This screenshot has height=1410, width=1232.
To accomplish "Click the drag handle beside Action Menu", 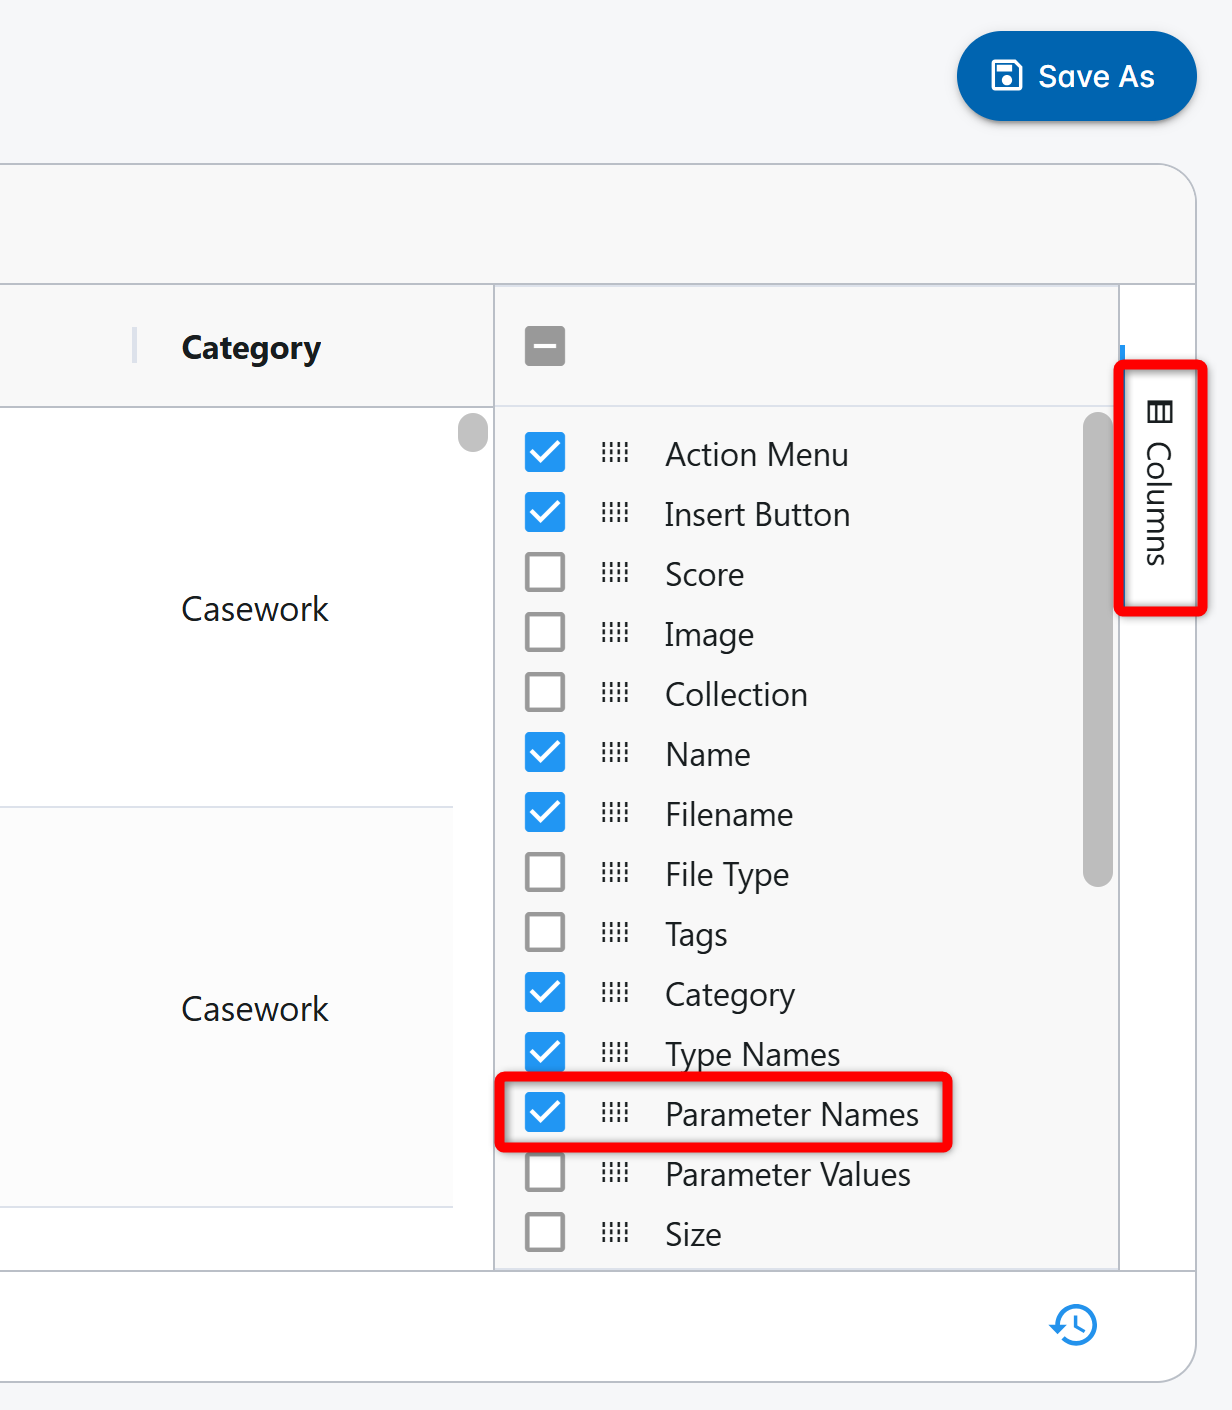I will tap(615, 453).
